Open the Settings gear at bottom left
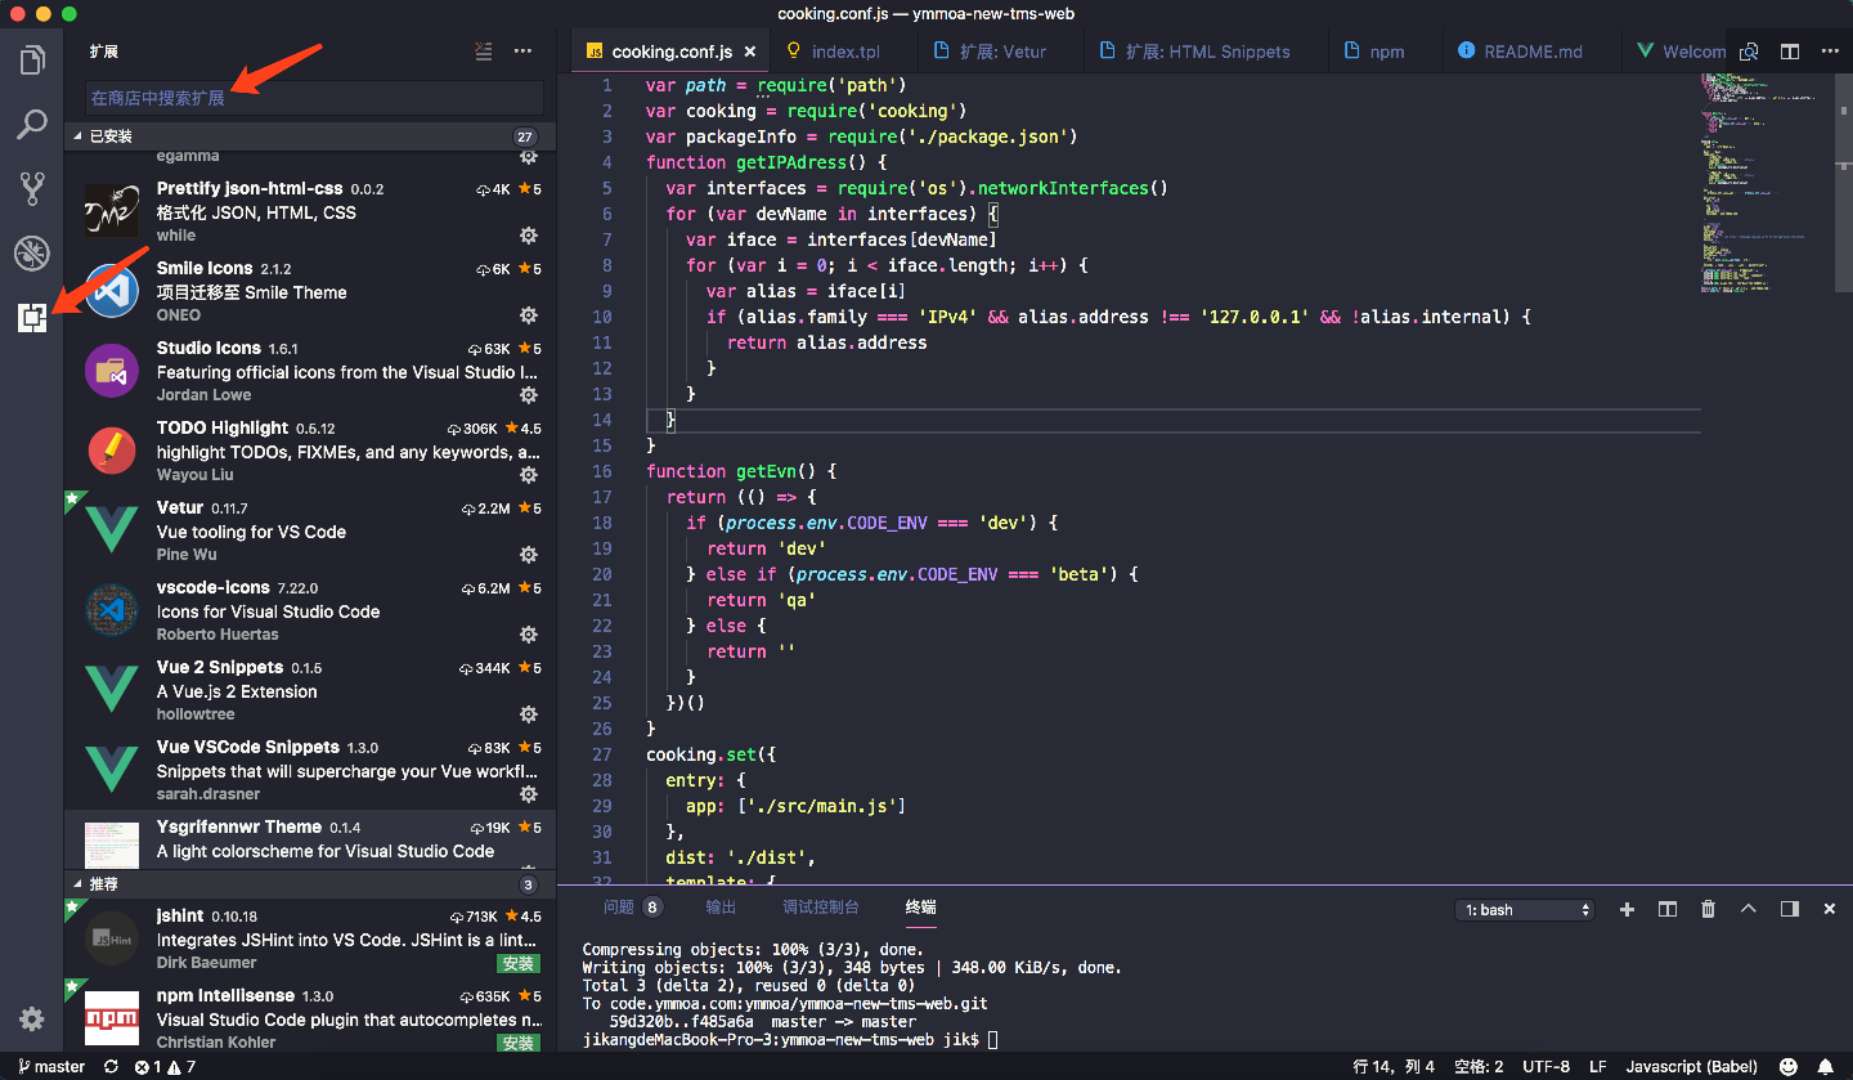The image size is (1853, 1080). (31, 1018)
